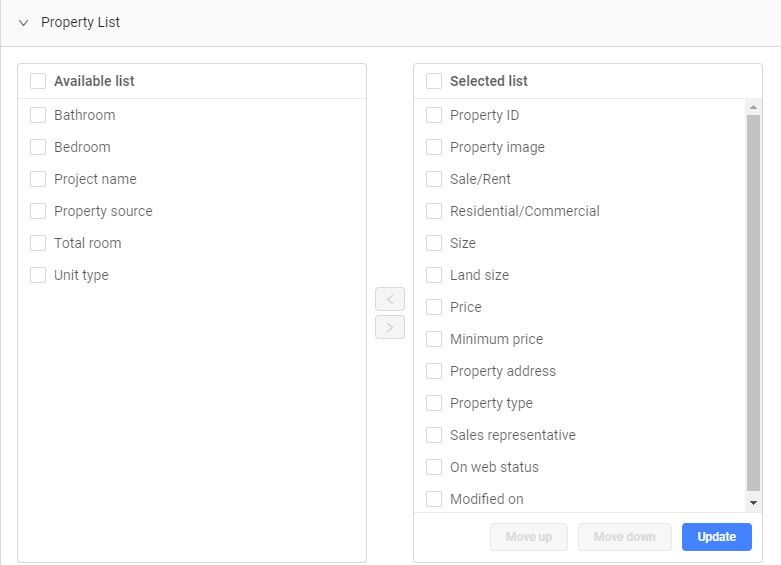
Task: Select Sales representative checkbox
Action: pos(434,435)
